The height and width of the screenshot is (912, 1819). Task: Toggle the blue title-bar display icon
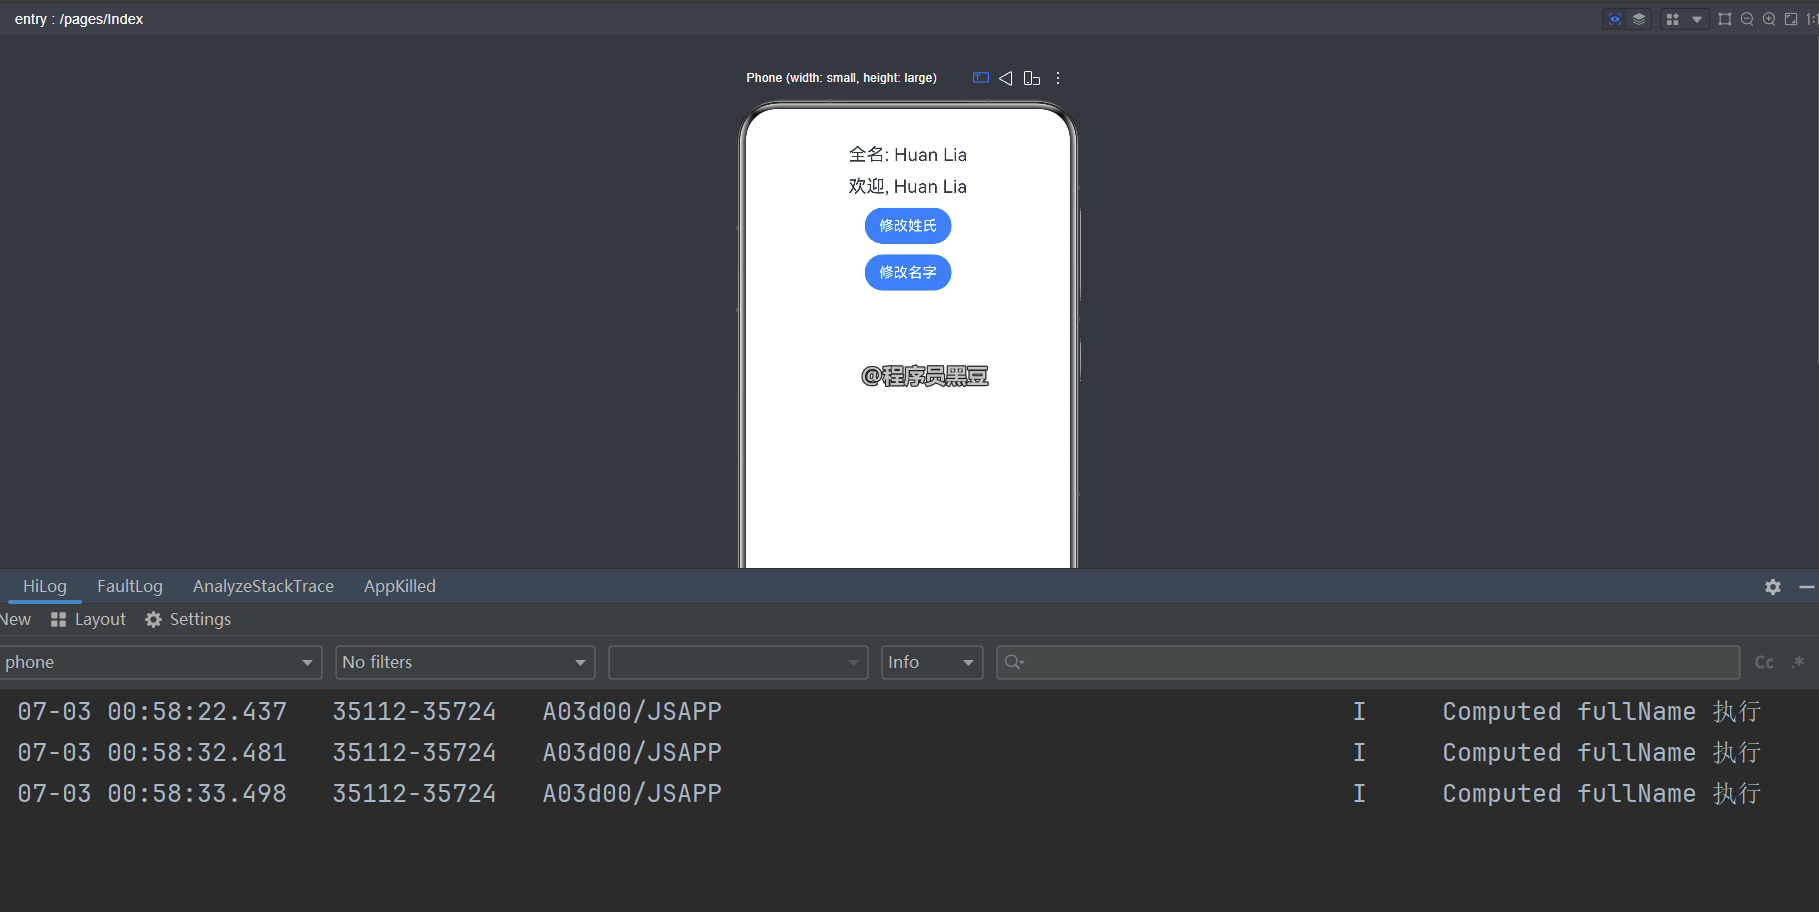(981, 78)
